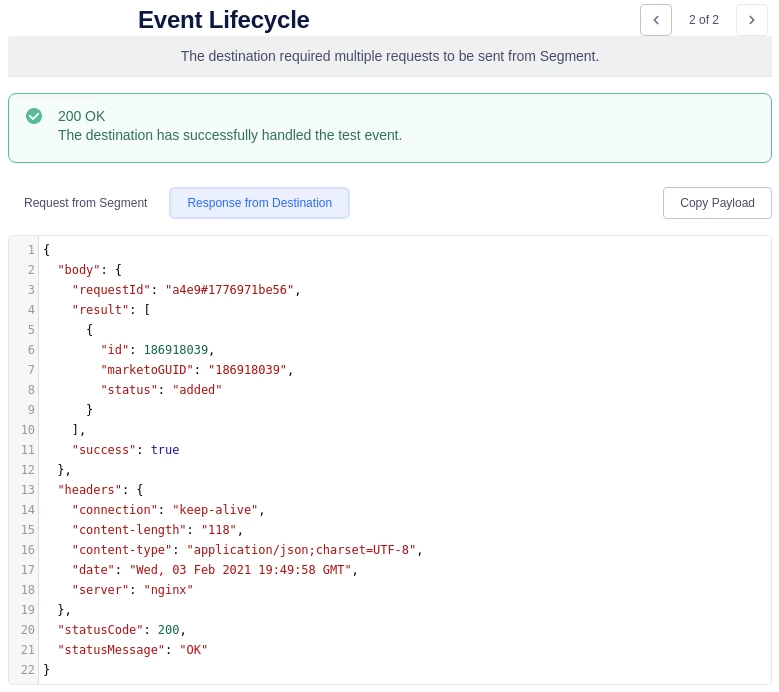Click line number 22 in the gutter

coord(28,670)
